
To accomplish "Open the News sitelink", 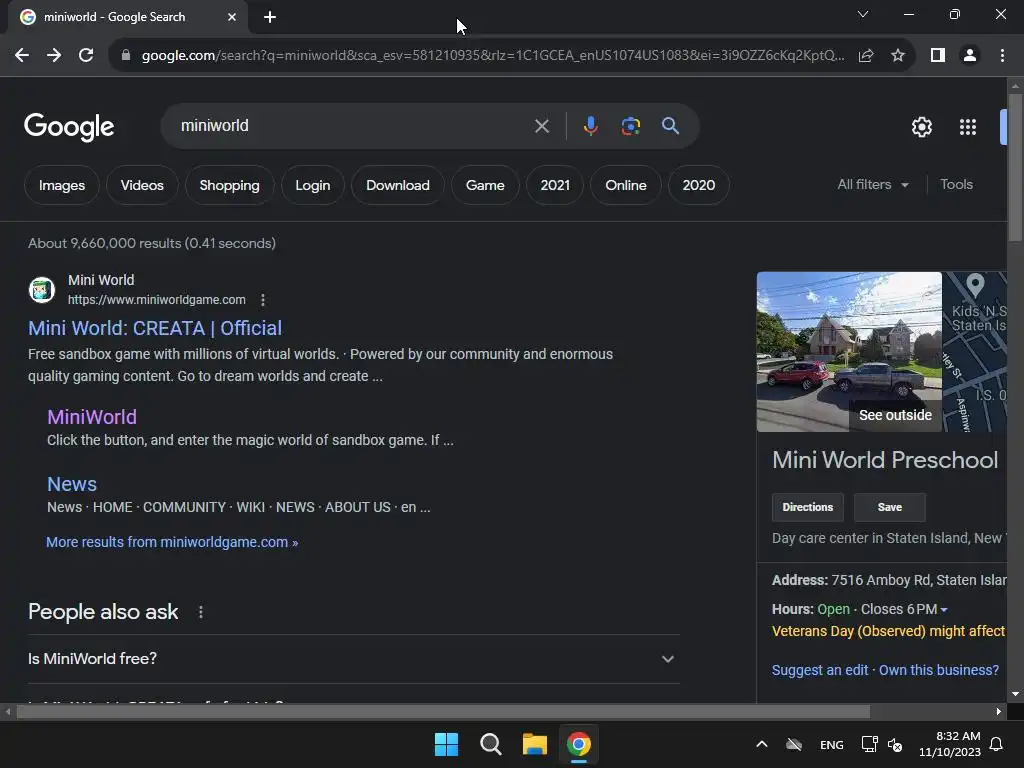I will point(72,484).
